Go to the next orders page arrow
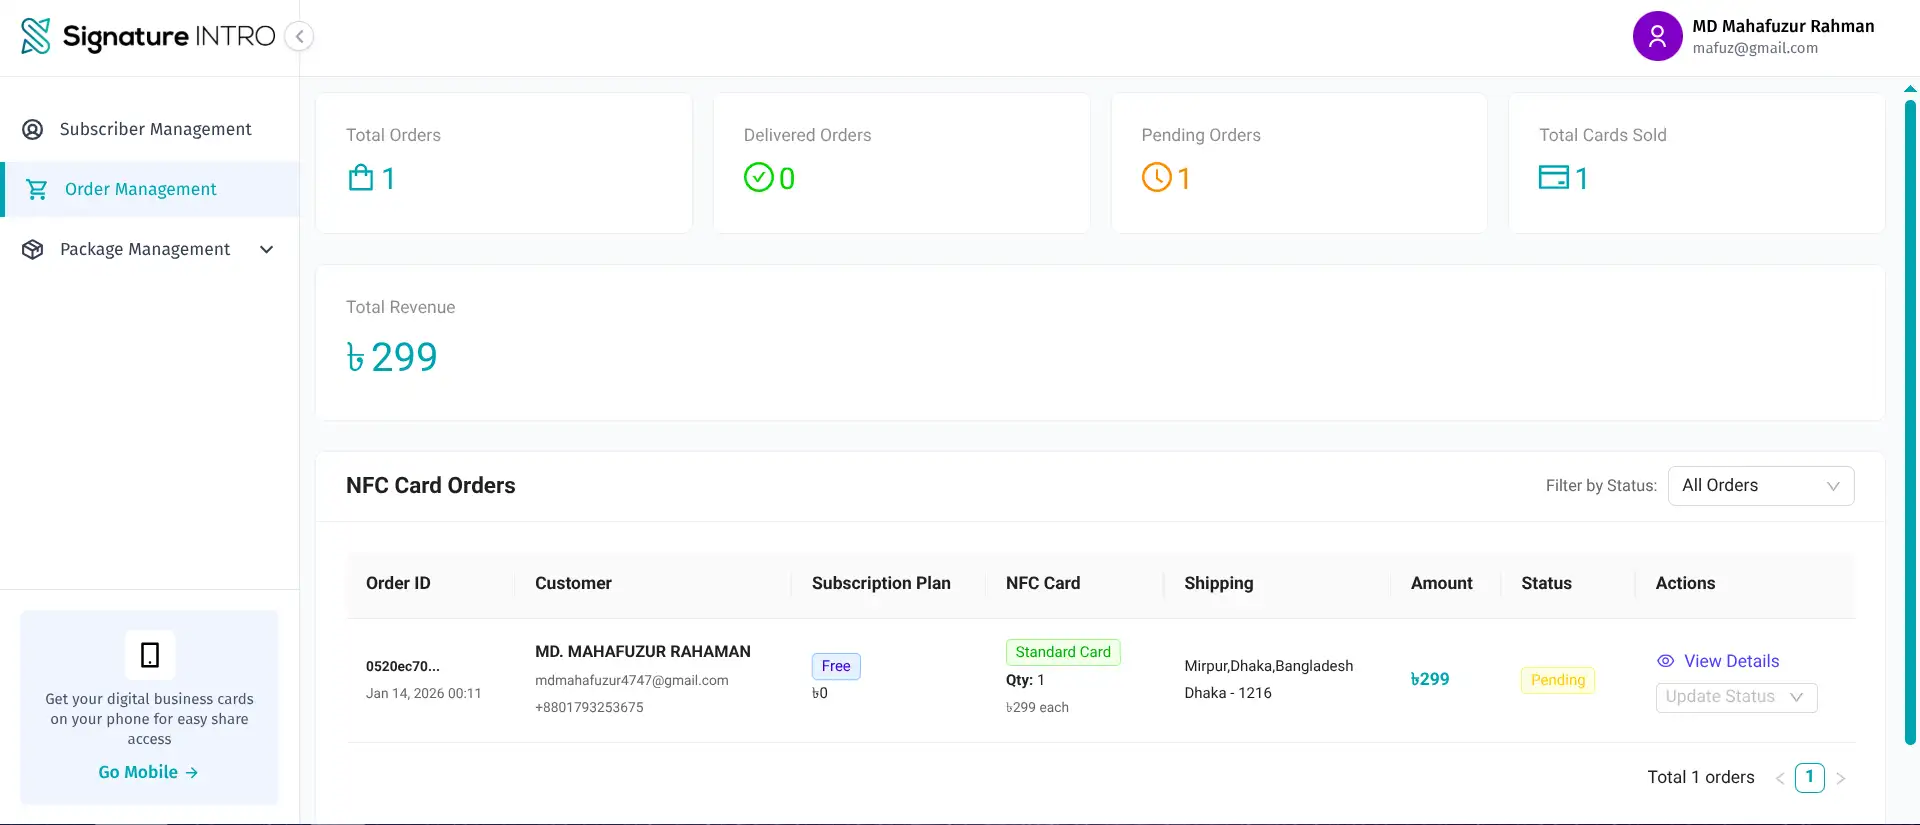1920x825 pixels. [x=1841, y=778]
